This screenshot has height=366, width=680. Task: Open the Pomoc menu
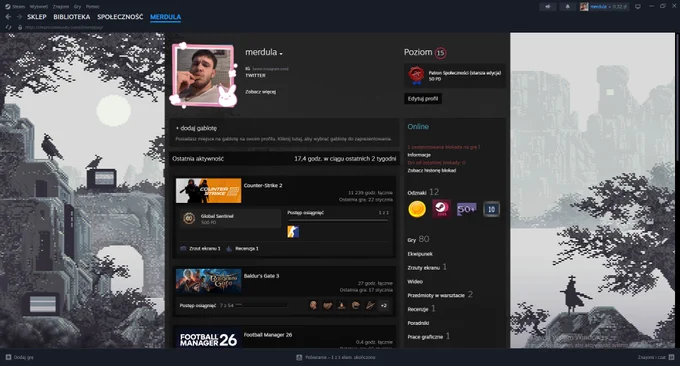coord(92,7)
